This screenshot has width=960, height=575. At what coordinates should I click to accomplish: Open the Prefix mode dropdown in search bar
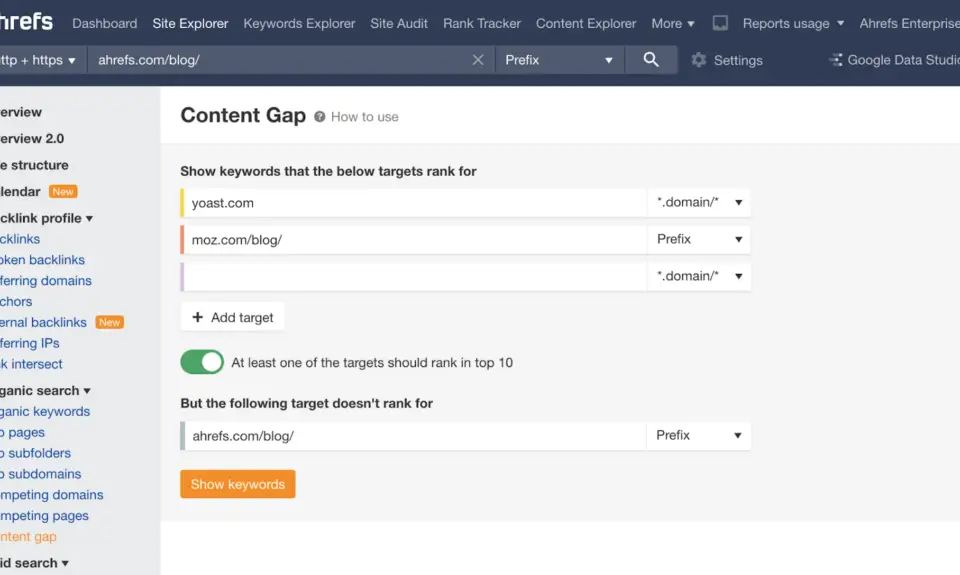[x=559, y=60]
